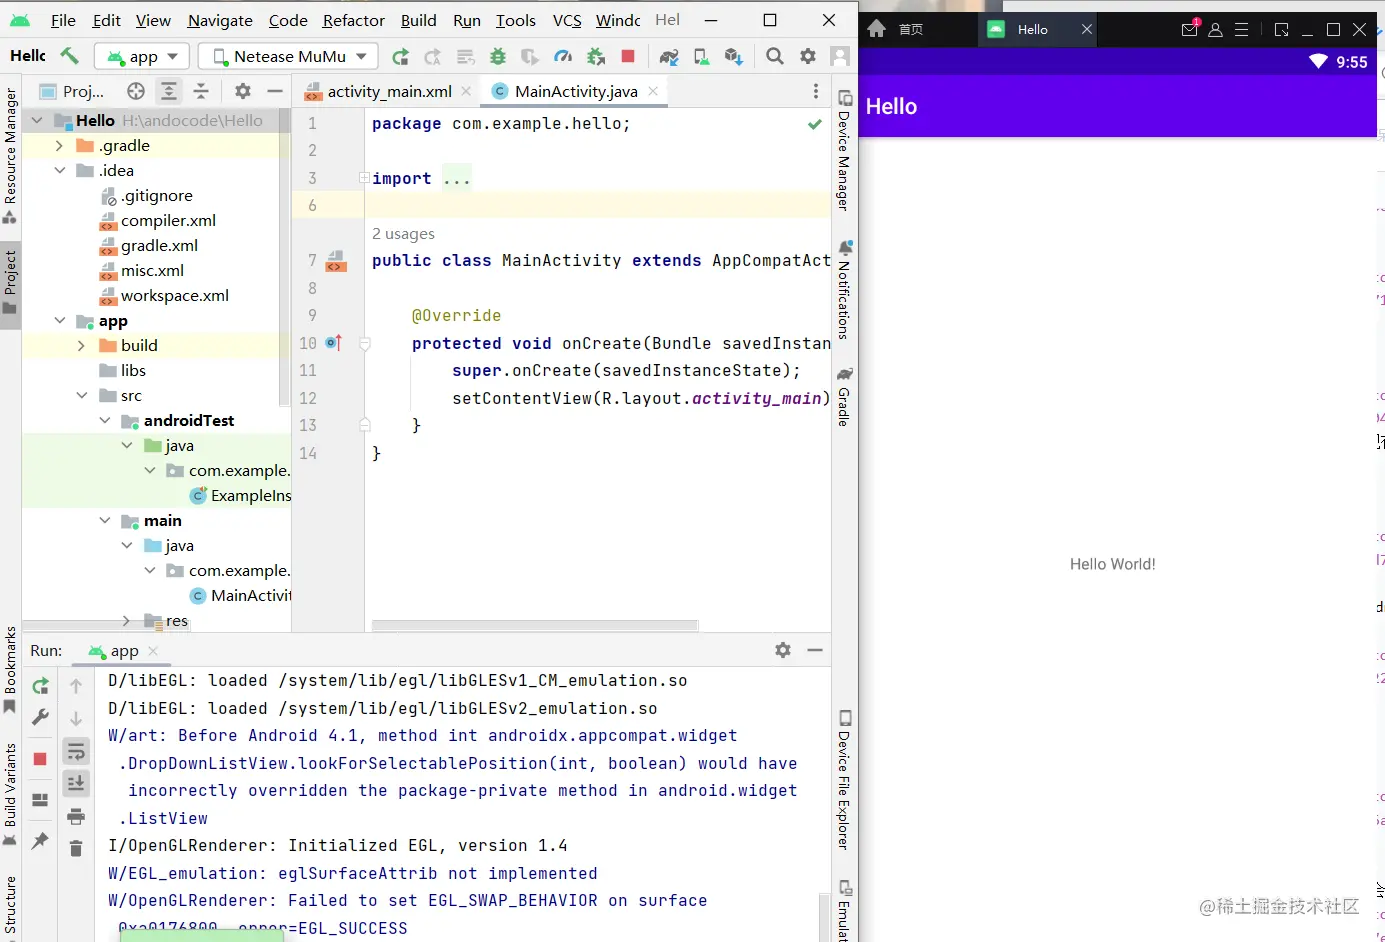This screenshot has height=942, width=1385.
Task: Open the Gradle side panel
Action: click(x=844, y=397)
